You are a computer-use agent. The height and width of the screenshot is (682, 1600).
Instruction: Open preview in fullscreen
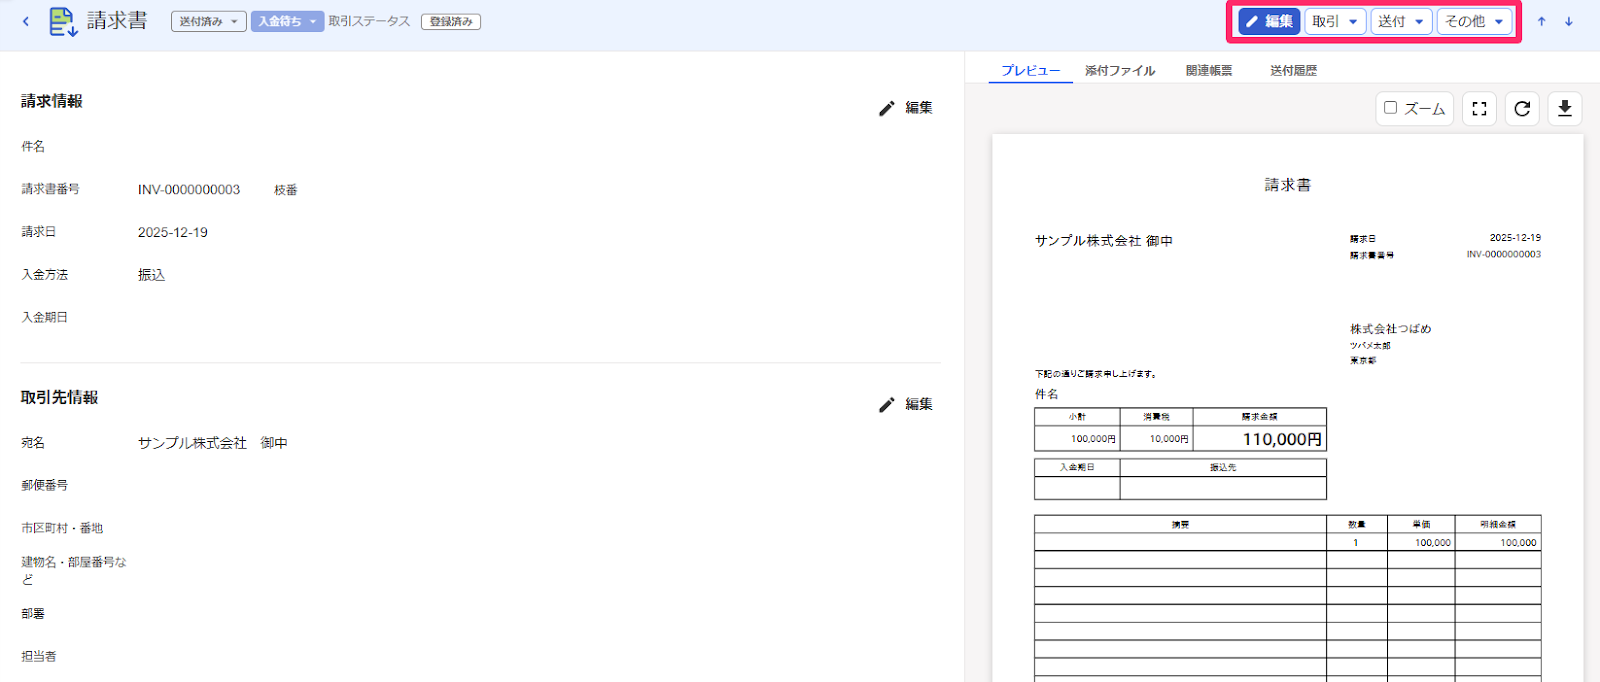1479,109
